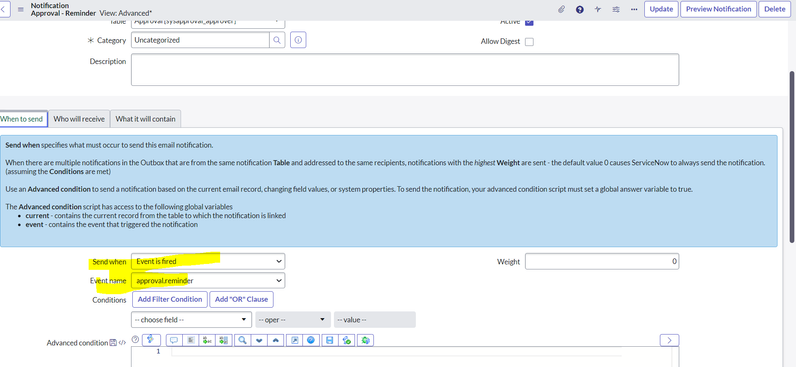This screenshot has height=367, width=796.
Task: Find next with down-chevron toolbar icon
Action: click(259, 340)
